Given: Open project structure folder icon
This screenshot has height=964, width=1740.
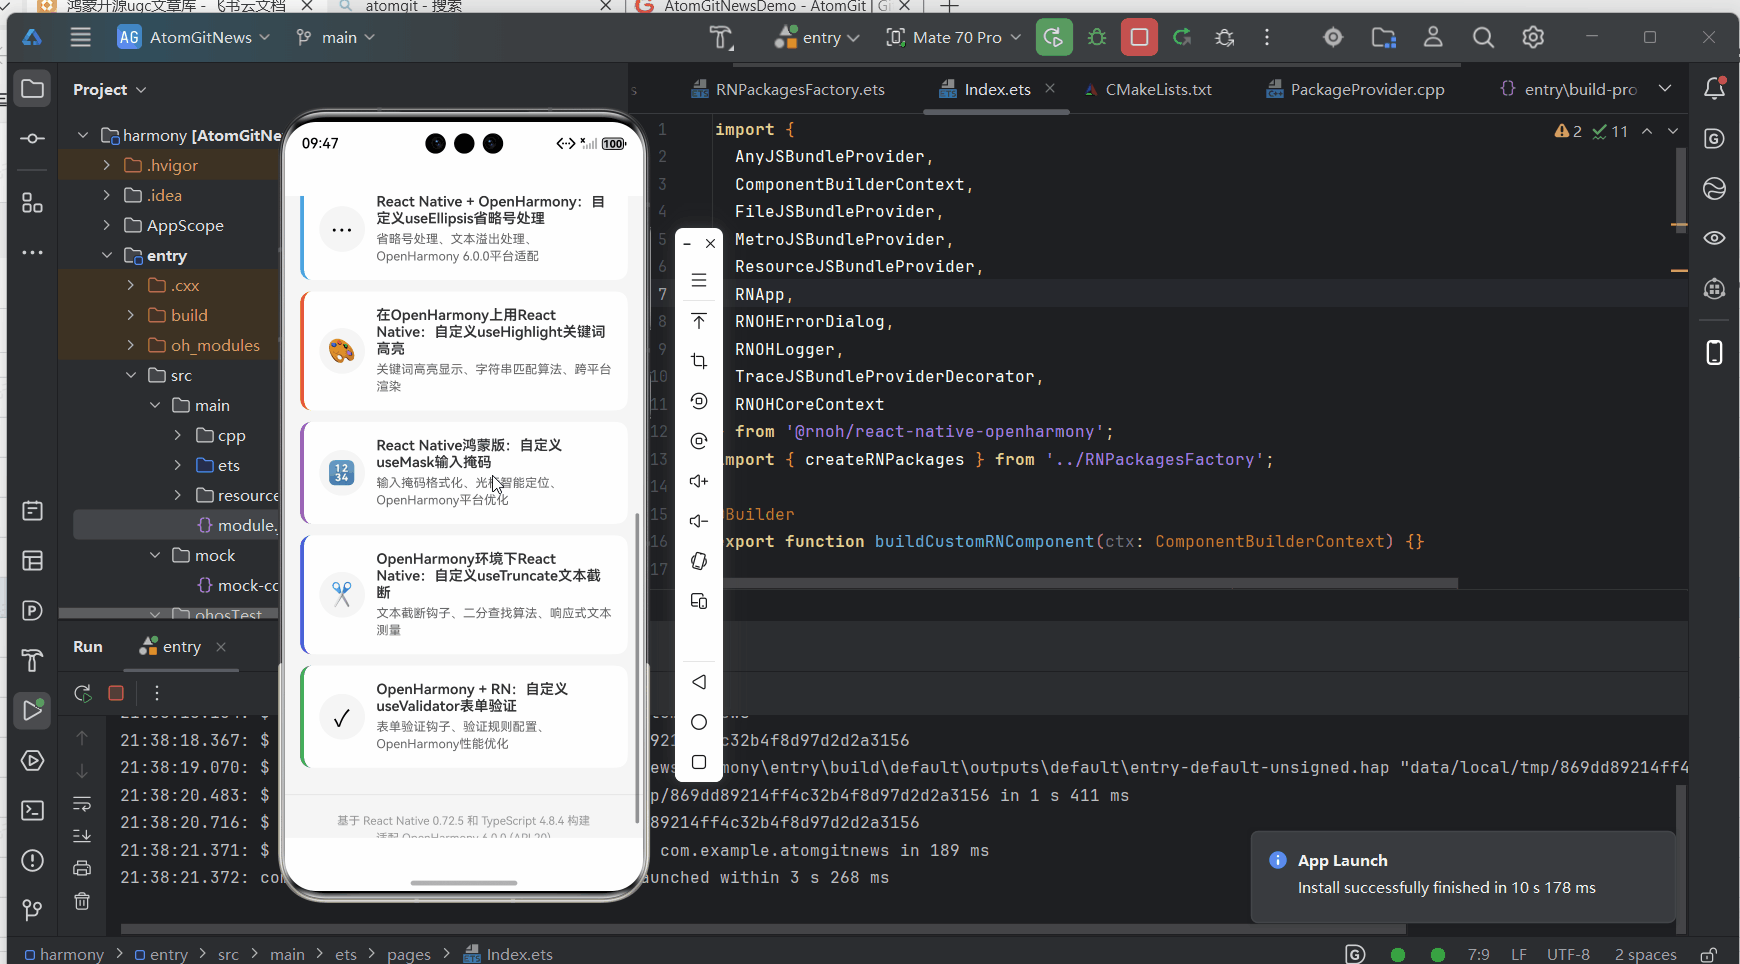Looking at the screenshot, I should (x=1384, y=38).
